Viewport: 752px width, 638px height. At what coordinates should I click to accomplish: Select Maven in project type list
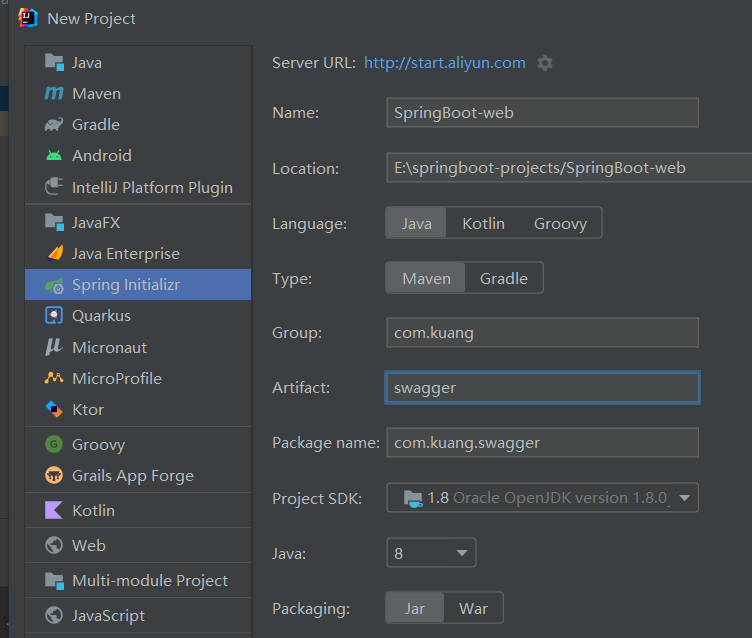138,94
